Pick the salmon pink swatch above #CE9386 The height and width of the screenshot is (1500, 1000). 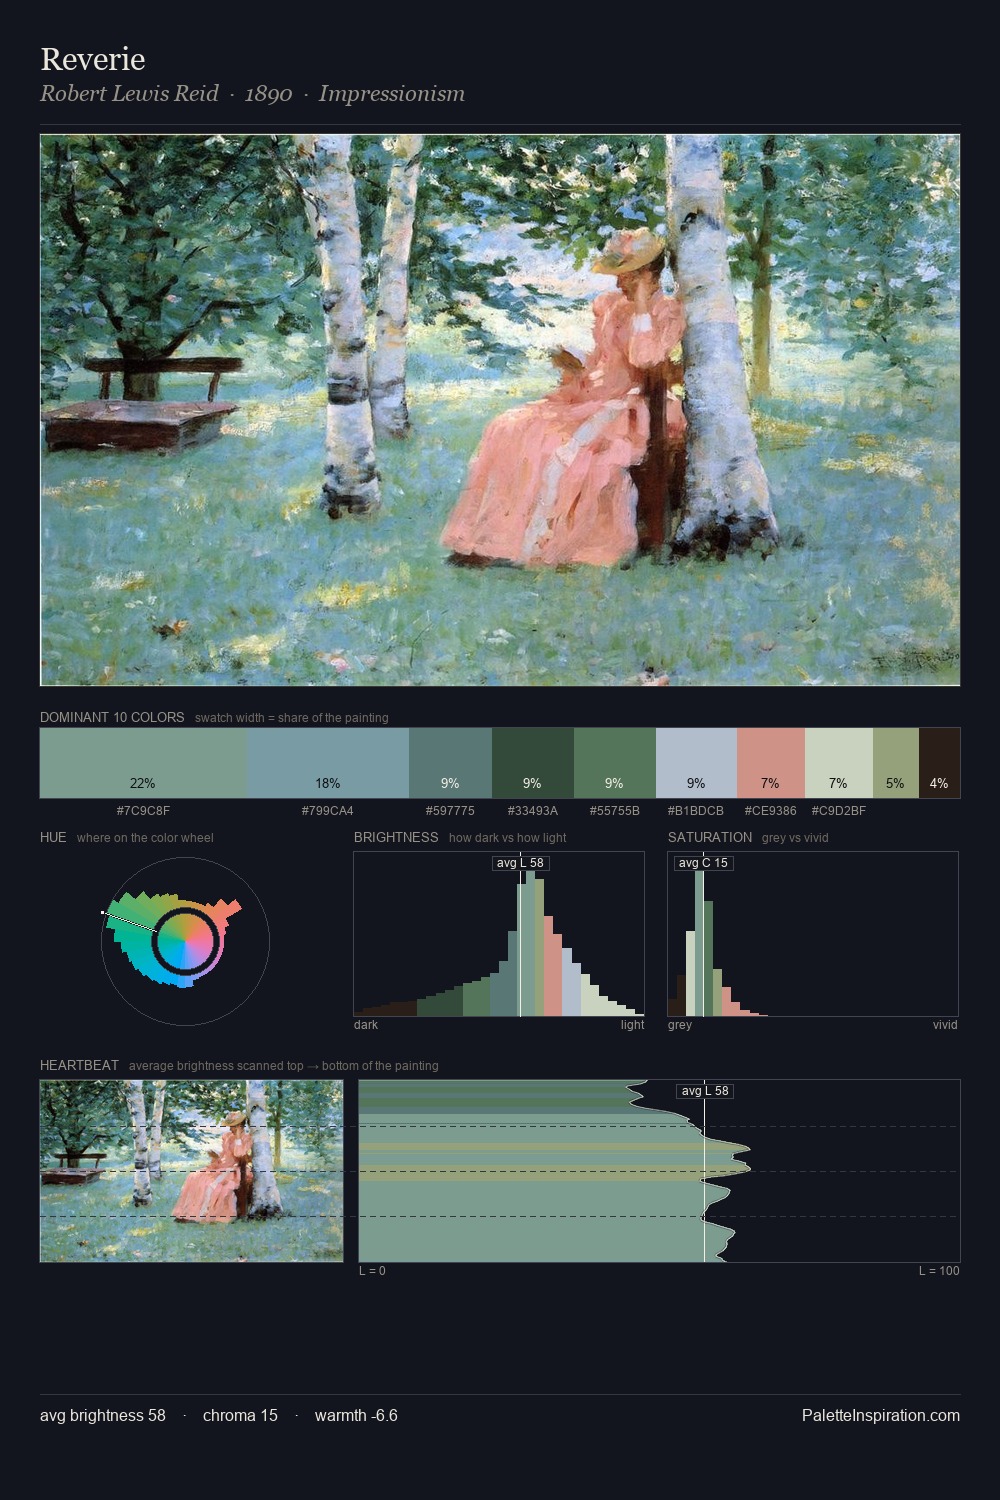(x=770, y=762)
